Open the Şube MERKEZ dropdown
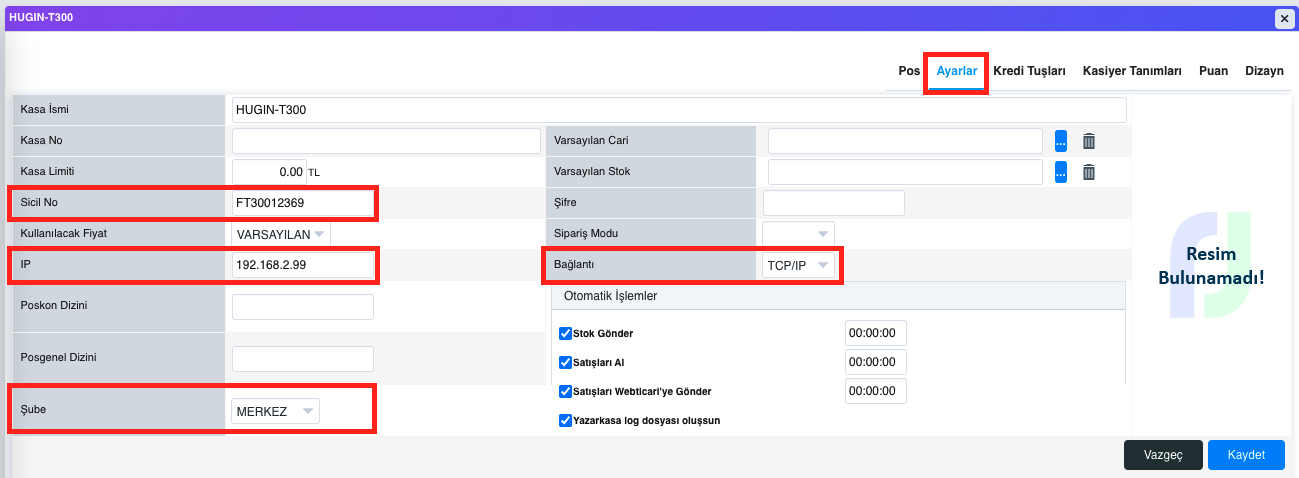 tap(275, 411)
